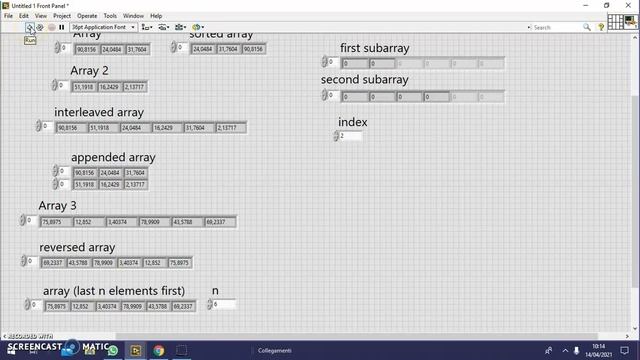Click reversed array index stepper
The image size is (640, 360).
(23, 261)
